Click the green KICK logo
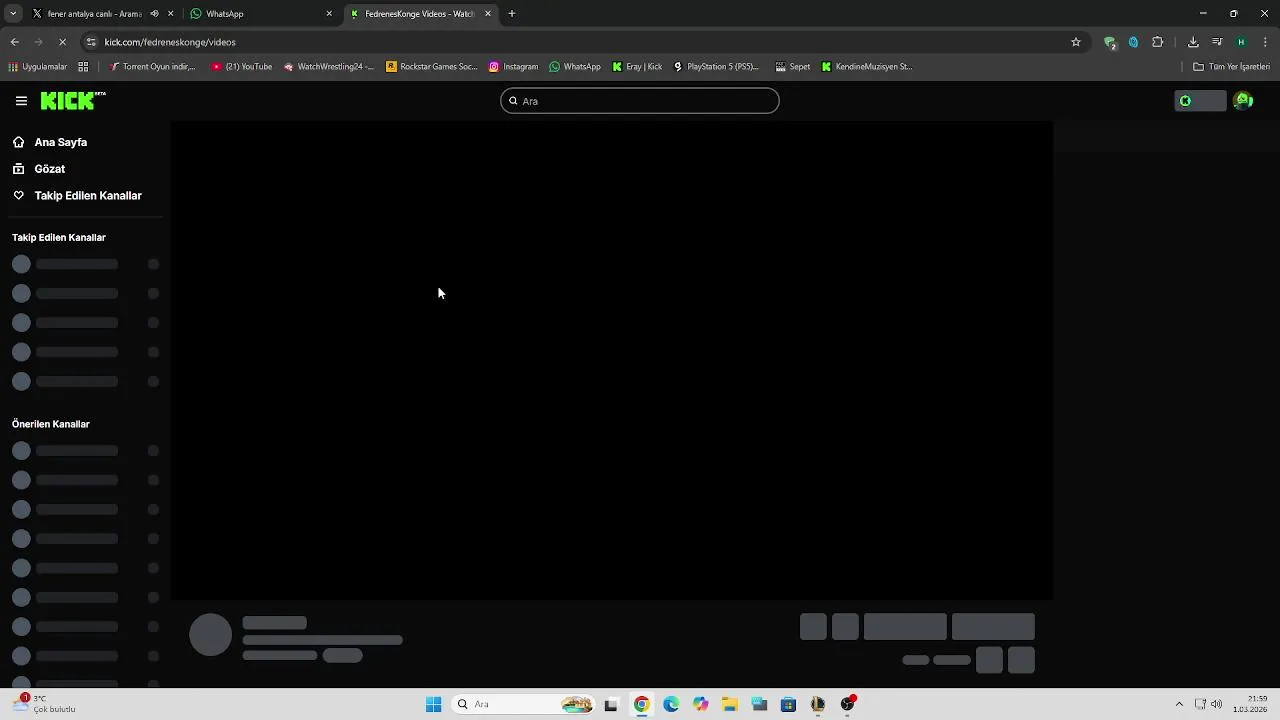1280x720 pixels. [x=73, y=100]
